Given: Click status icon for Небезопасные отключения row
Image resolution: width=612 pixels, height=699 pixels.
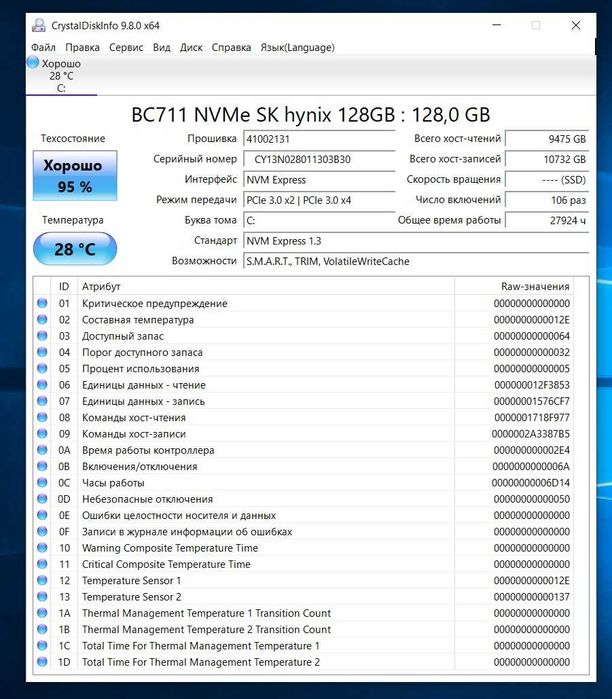Looking at the screenshot, I should [42, 498].
